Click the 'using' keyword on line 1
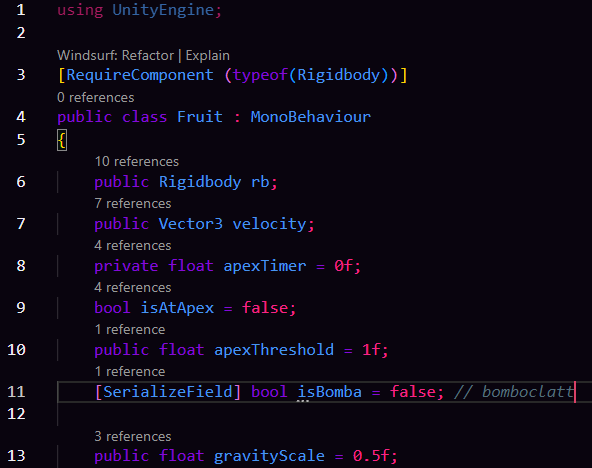This screenshot has height=468, width=592. pyautogui.click(x=80, y=10)
